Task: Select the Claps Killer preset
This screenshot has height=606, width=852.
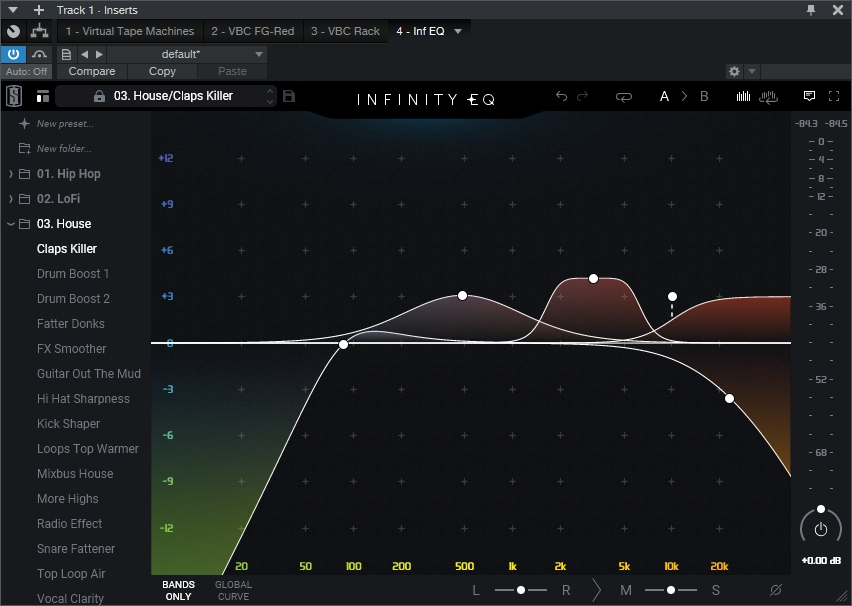Action: click(67, 249)
